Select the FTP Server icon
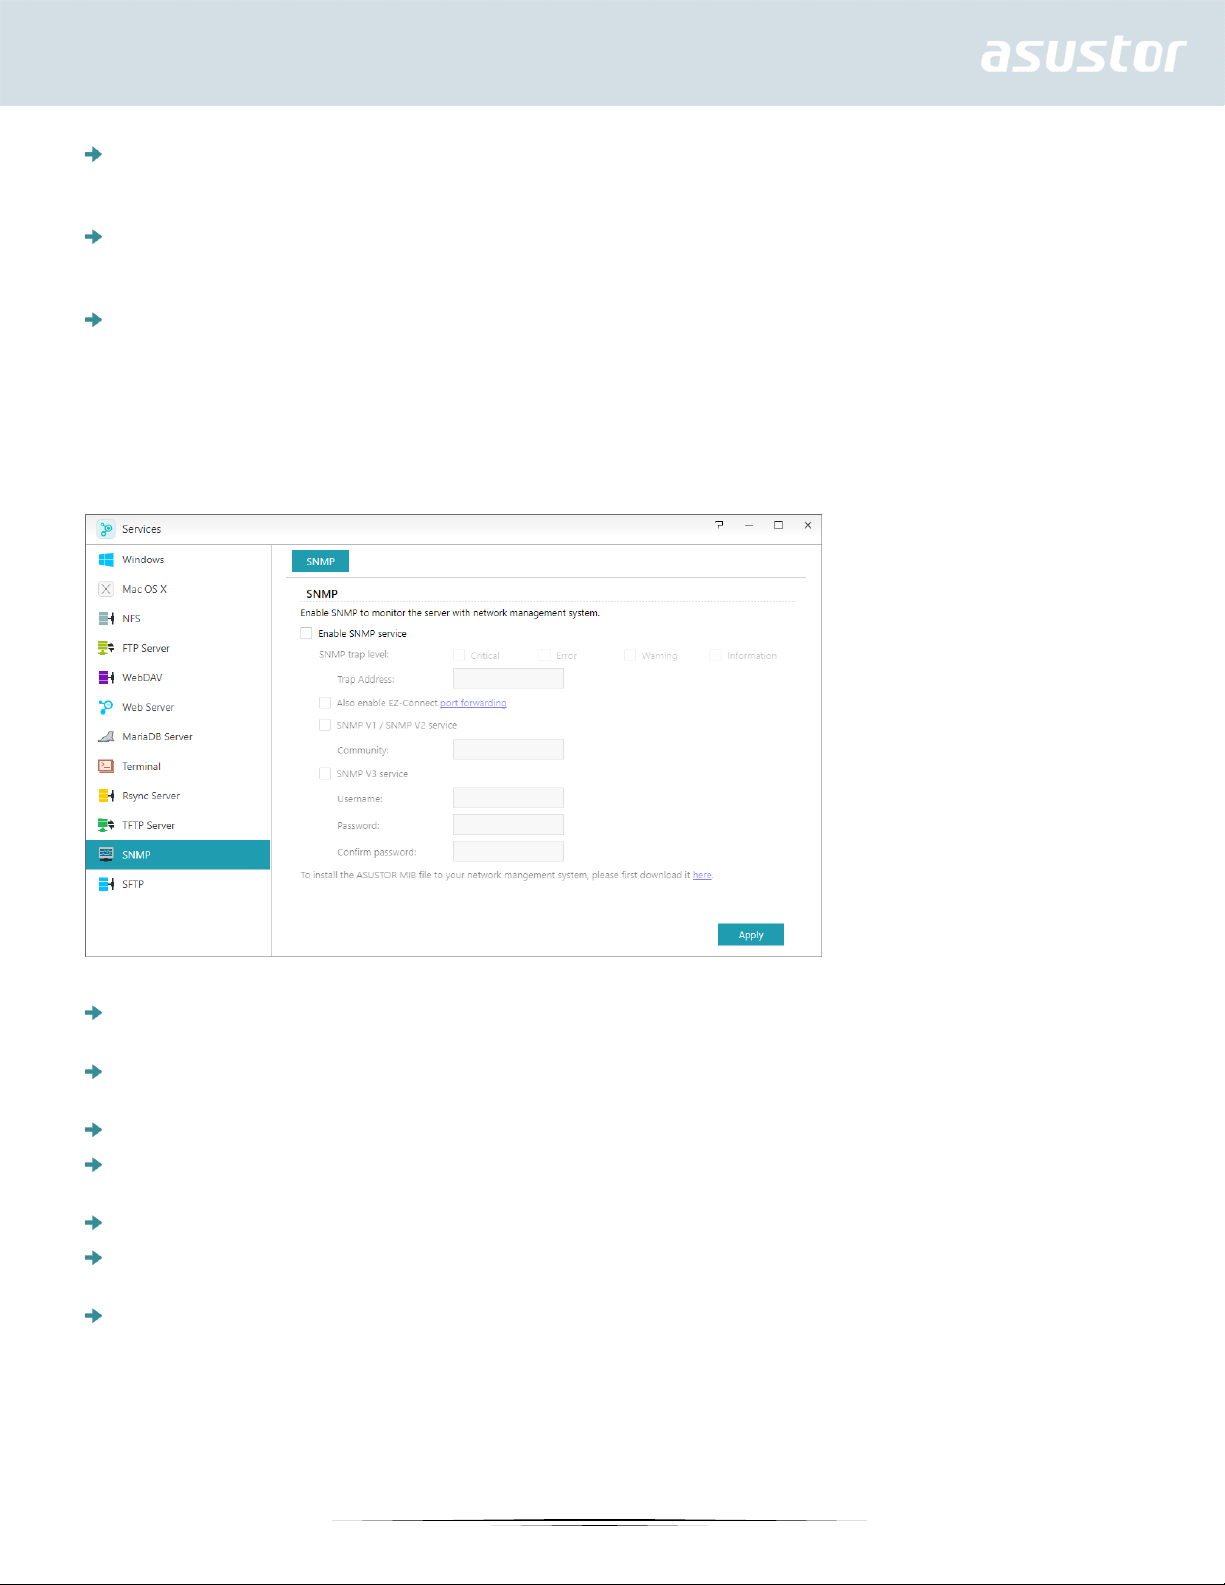 (106, 648)
